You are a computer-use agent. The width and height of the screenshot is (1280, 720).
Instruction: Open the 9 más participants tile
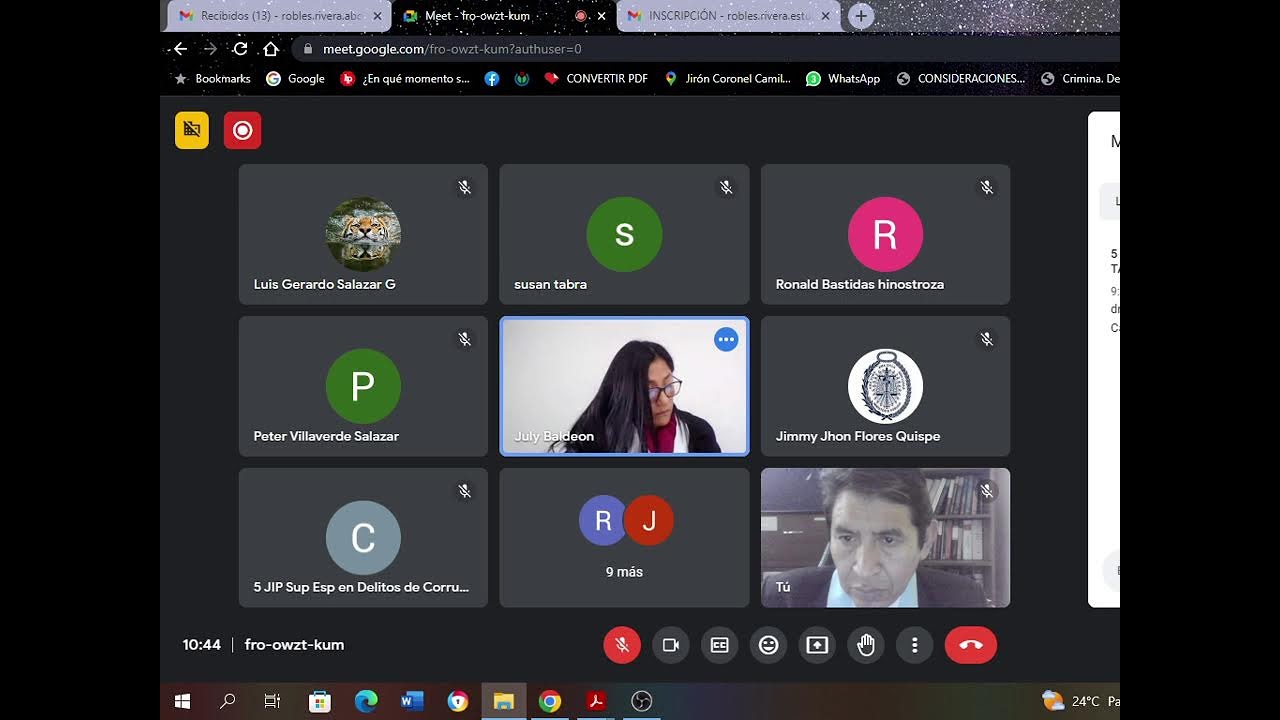pos(624,538)
